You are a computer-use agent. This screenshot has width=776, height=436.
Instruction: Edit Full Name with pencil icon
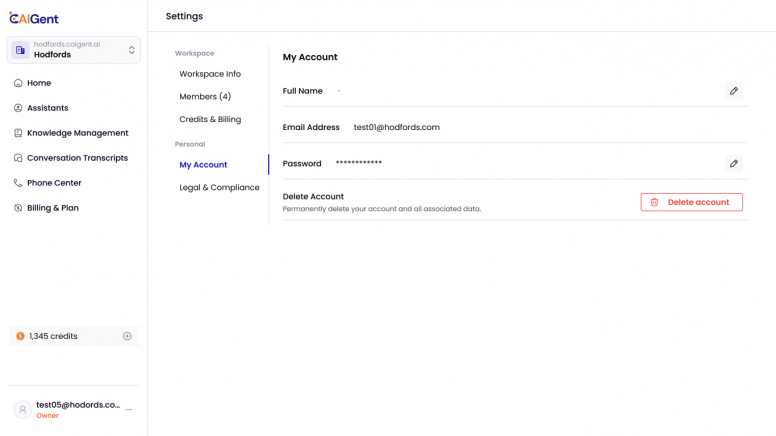[x=734, y=91]
